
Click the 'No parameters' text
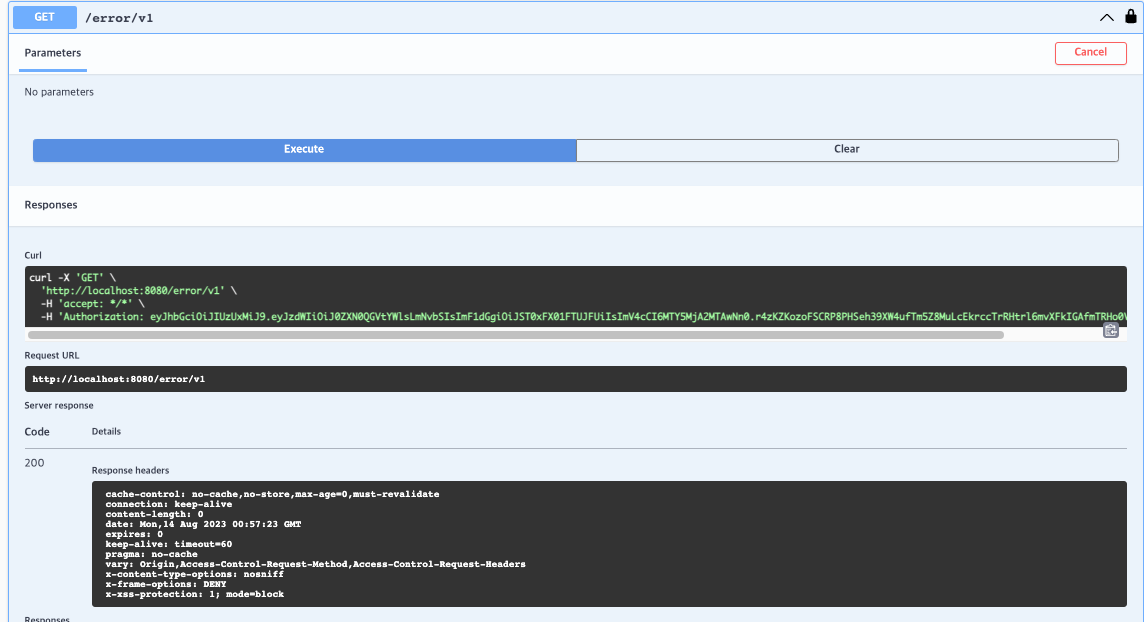pos(59,92)
